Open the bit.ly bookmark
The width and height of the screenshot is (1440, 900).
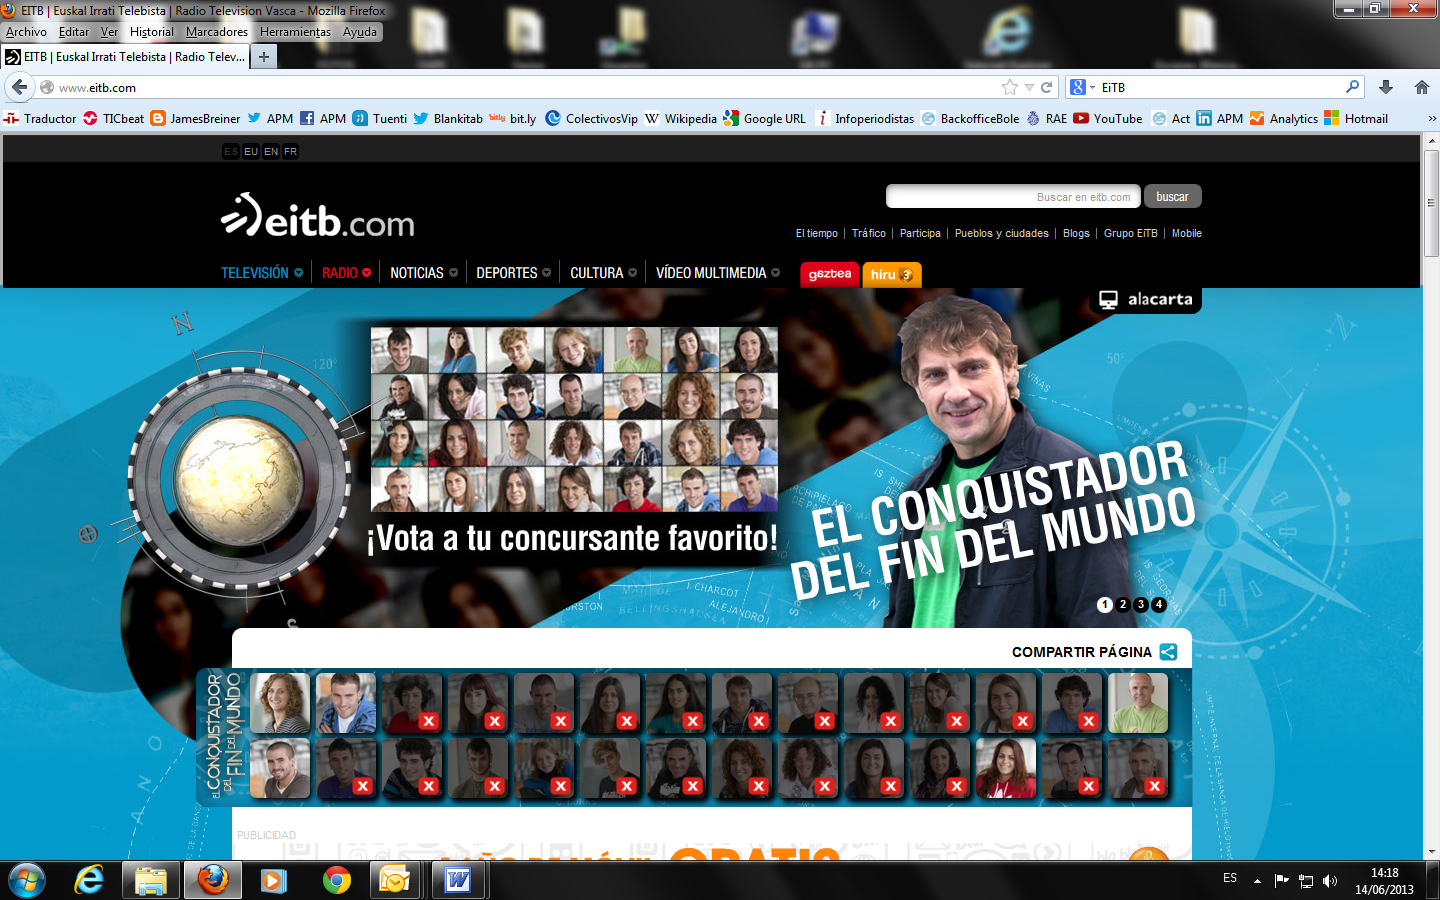513,118
